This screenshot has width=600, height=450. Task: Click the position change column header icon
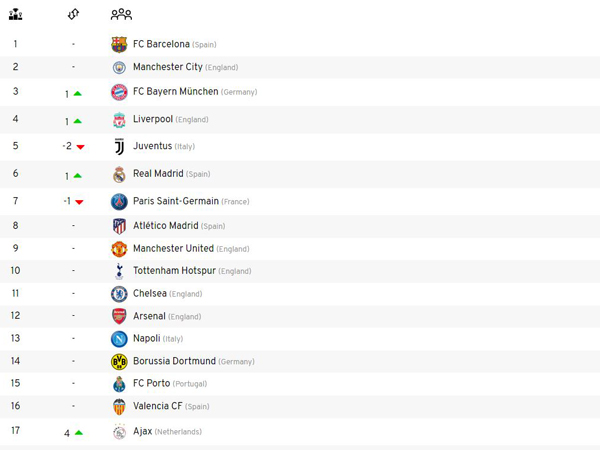pos(73,15)
